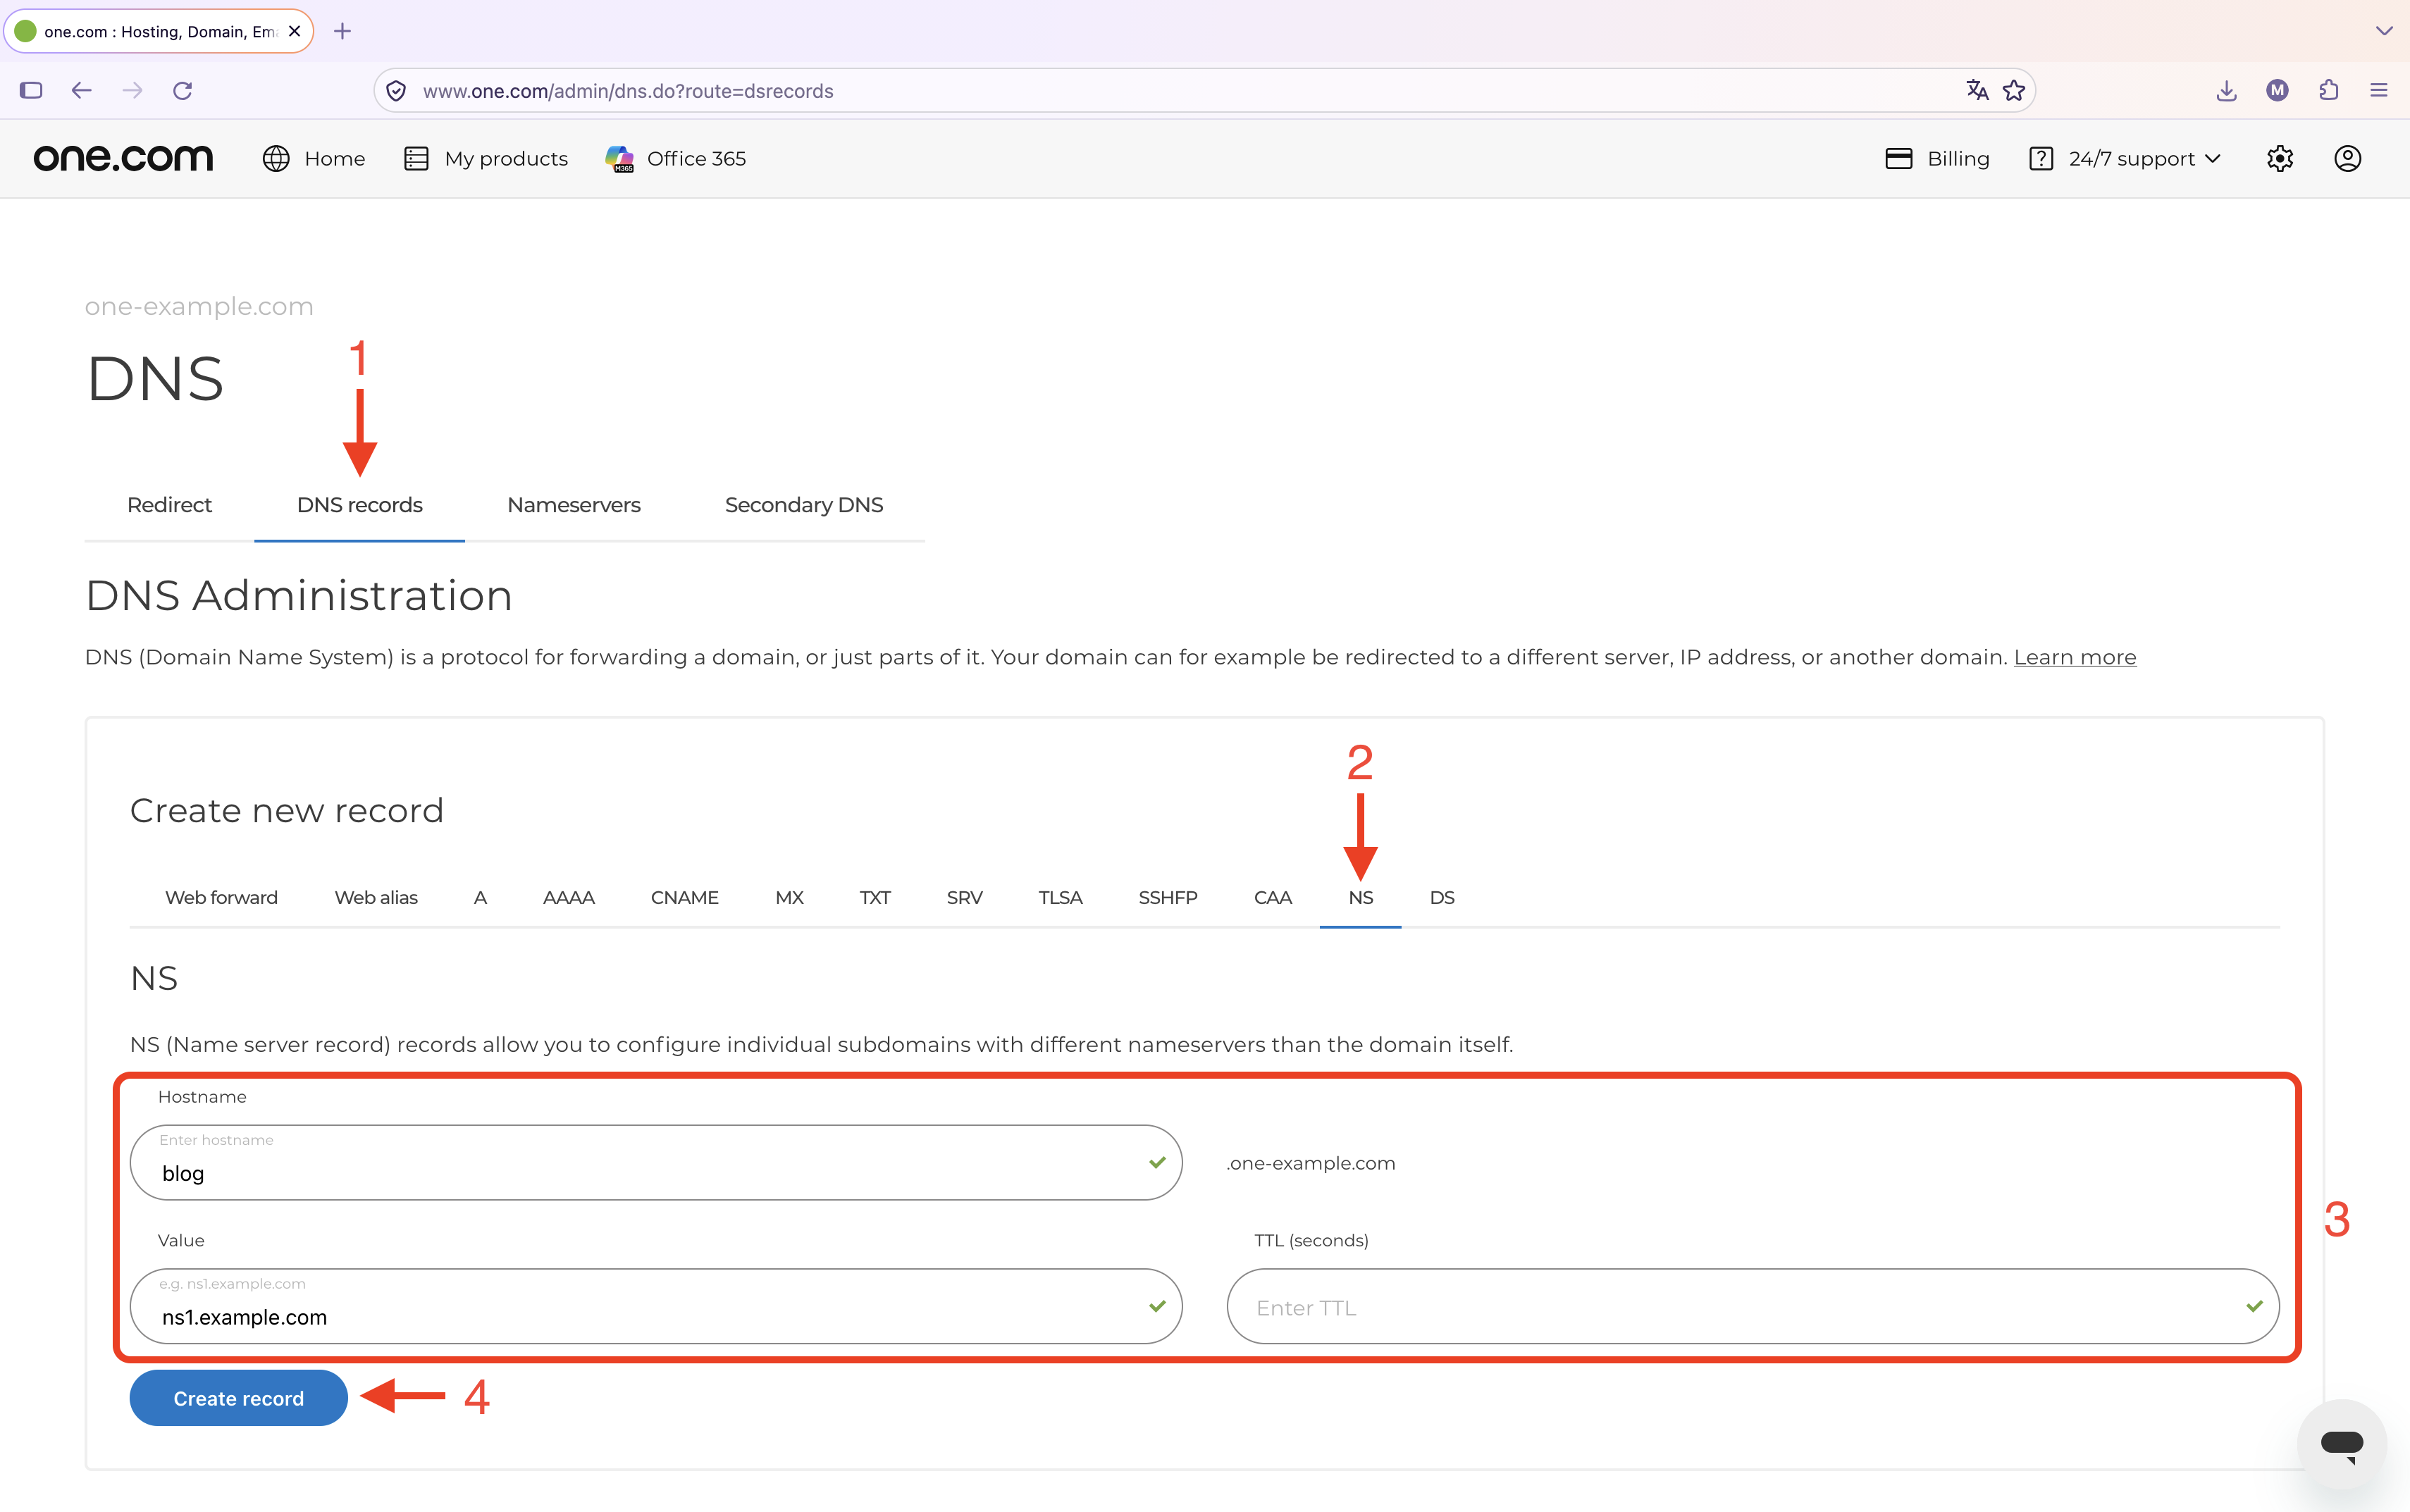Toggle the browser sidebar panel icon
The width and height of the screenshot is (2410, 1512).
(31, 90)
